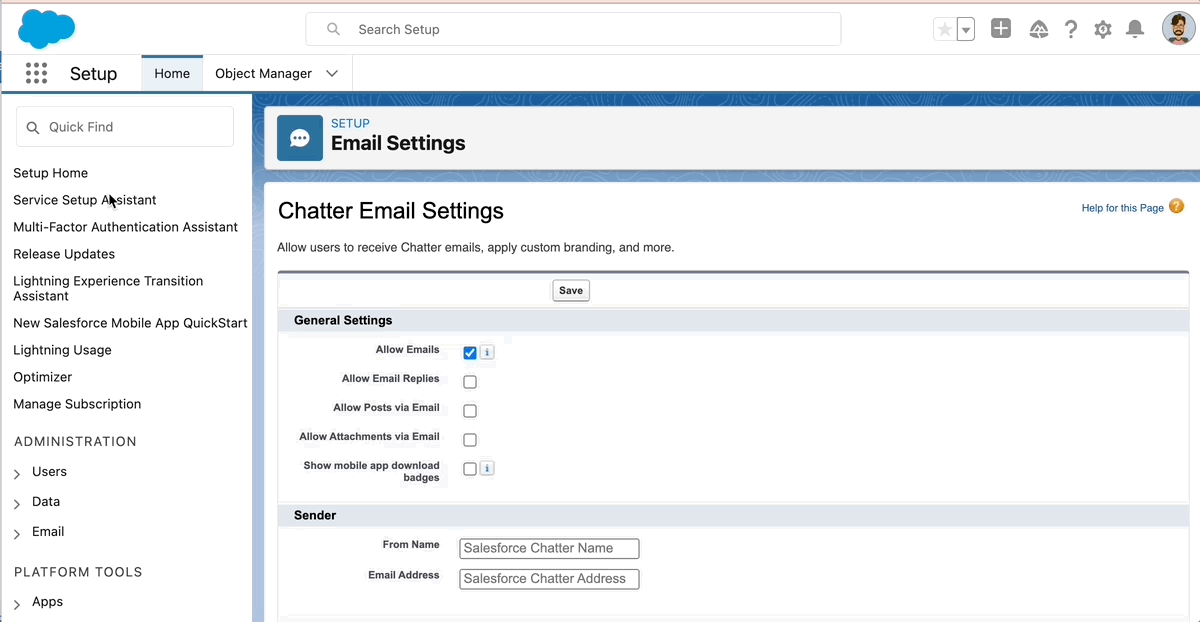1200x622 pixels.
Task: Enable the Allow Email Replies checkbox
Action: pos(470,382)
